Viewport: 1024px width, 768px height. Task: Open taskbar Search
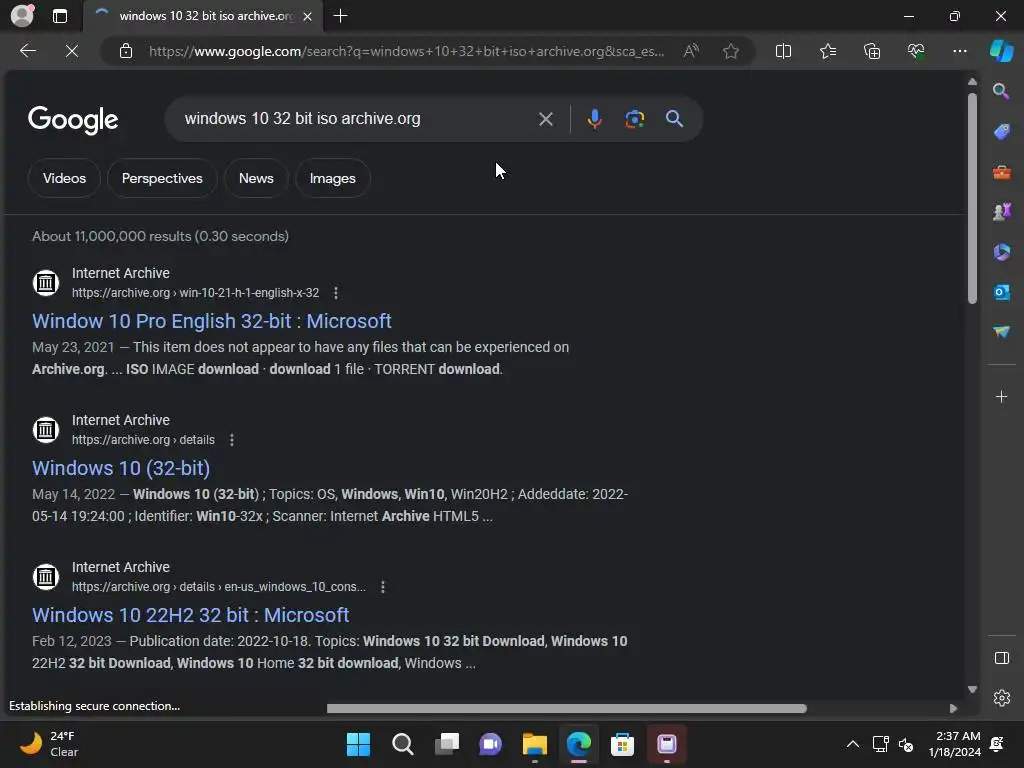(402, 744)
